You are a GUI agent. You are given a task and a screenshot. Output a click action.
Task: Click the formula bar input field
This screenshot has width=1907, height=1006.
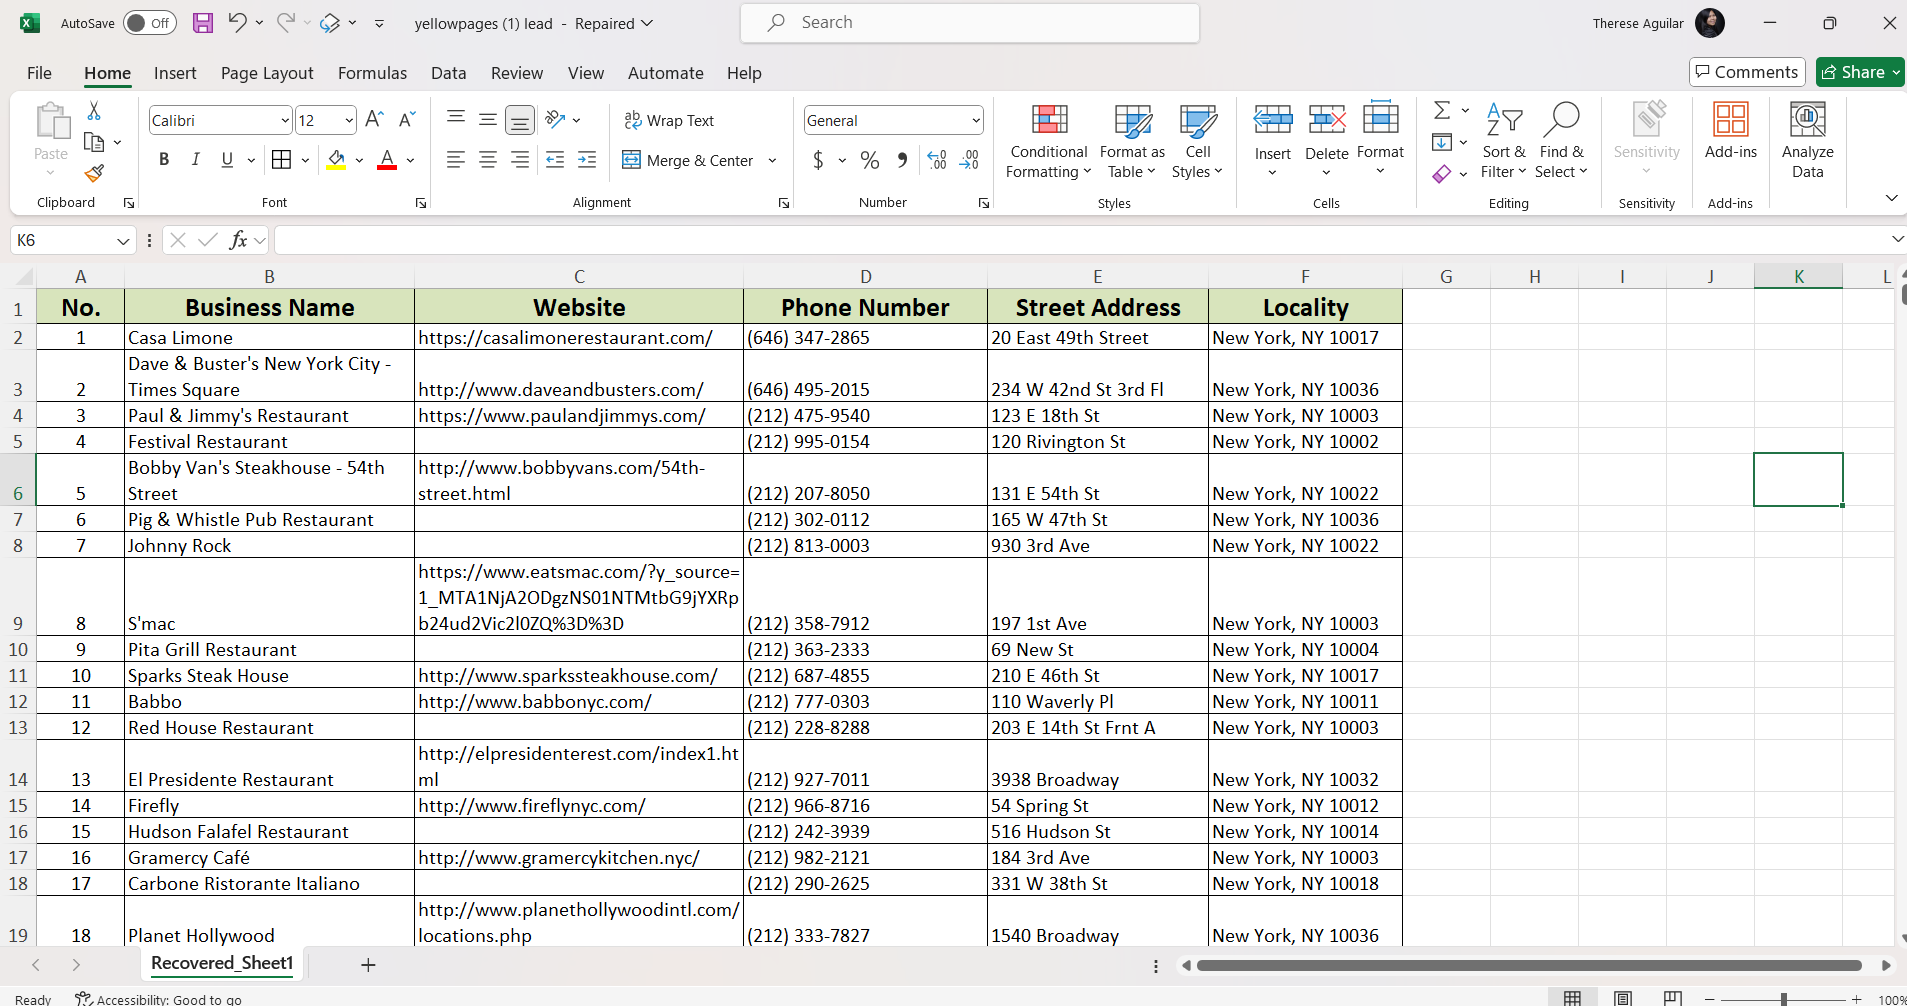point(1080,240)
